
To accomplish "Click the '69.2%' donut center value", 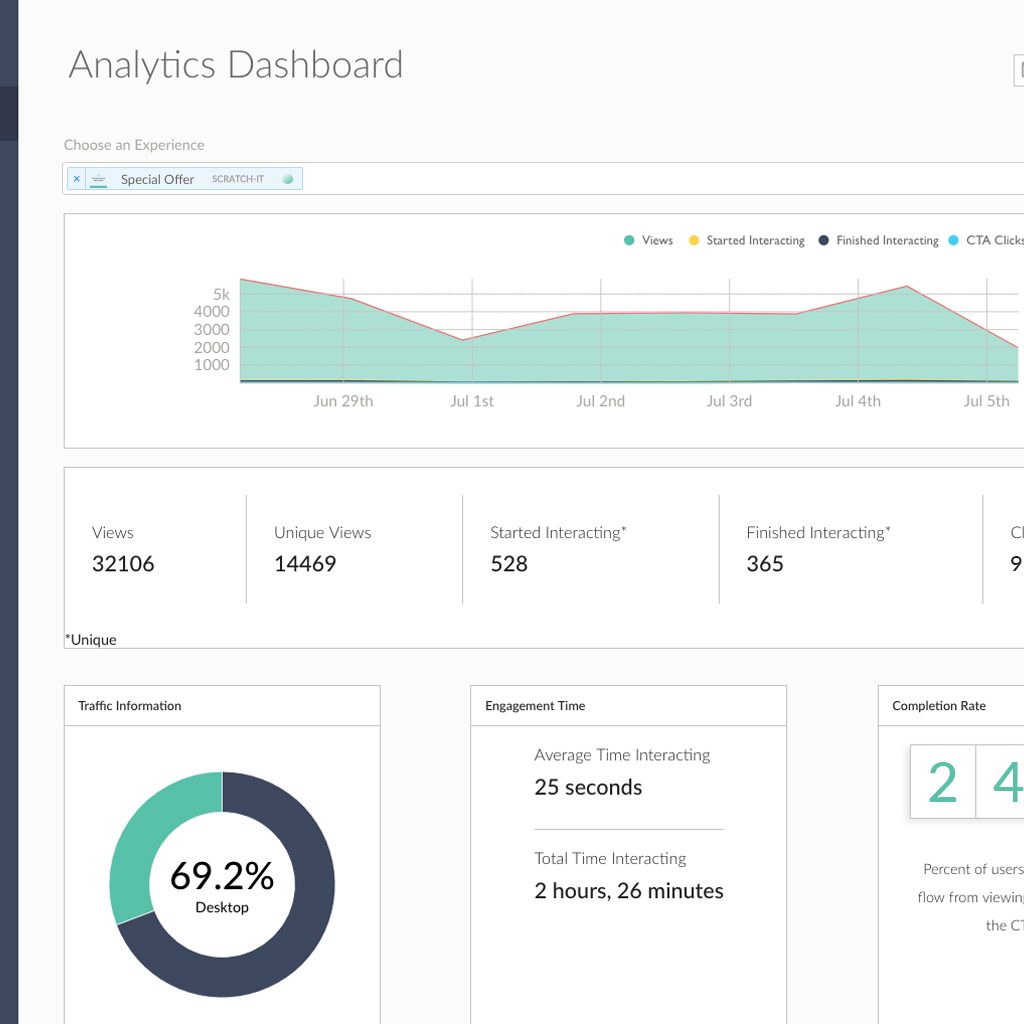I will pos(222,876).
